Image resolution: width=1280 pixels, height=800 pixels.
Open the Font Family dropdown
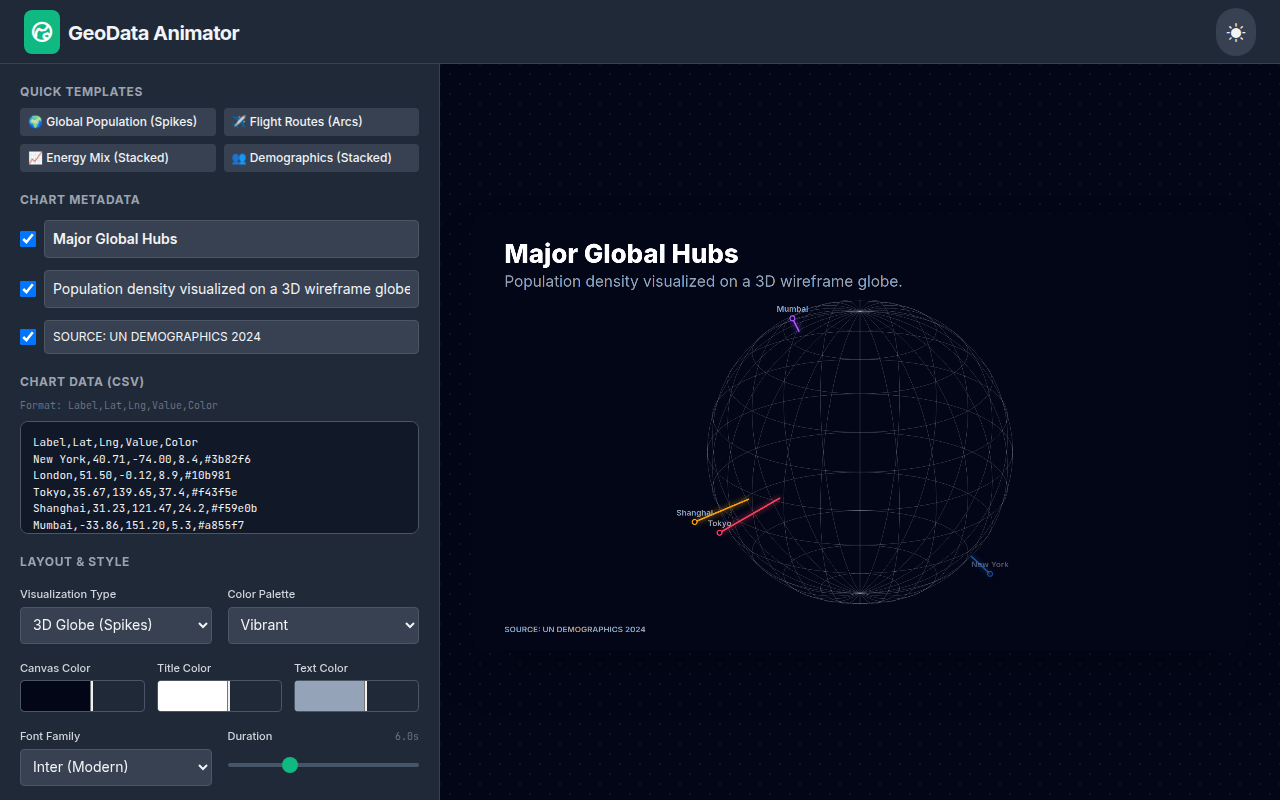tap(115, 767)
